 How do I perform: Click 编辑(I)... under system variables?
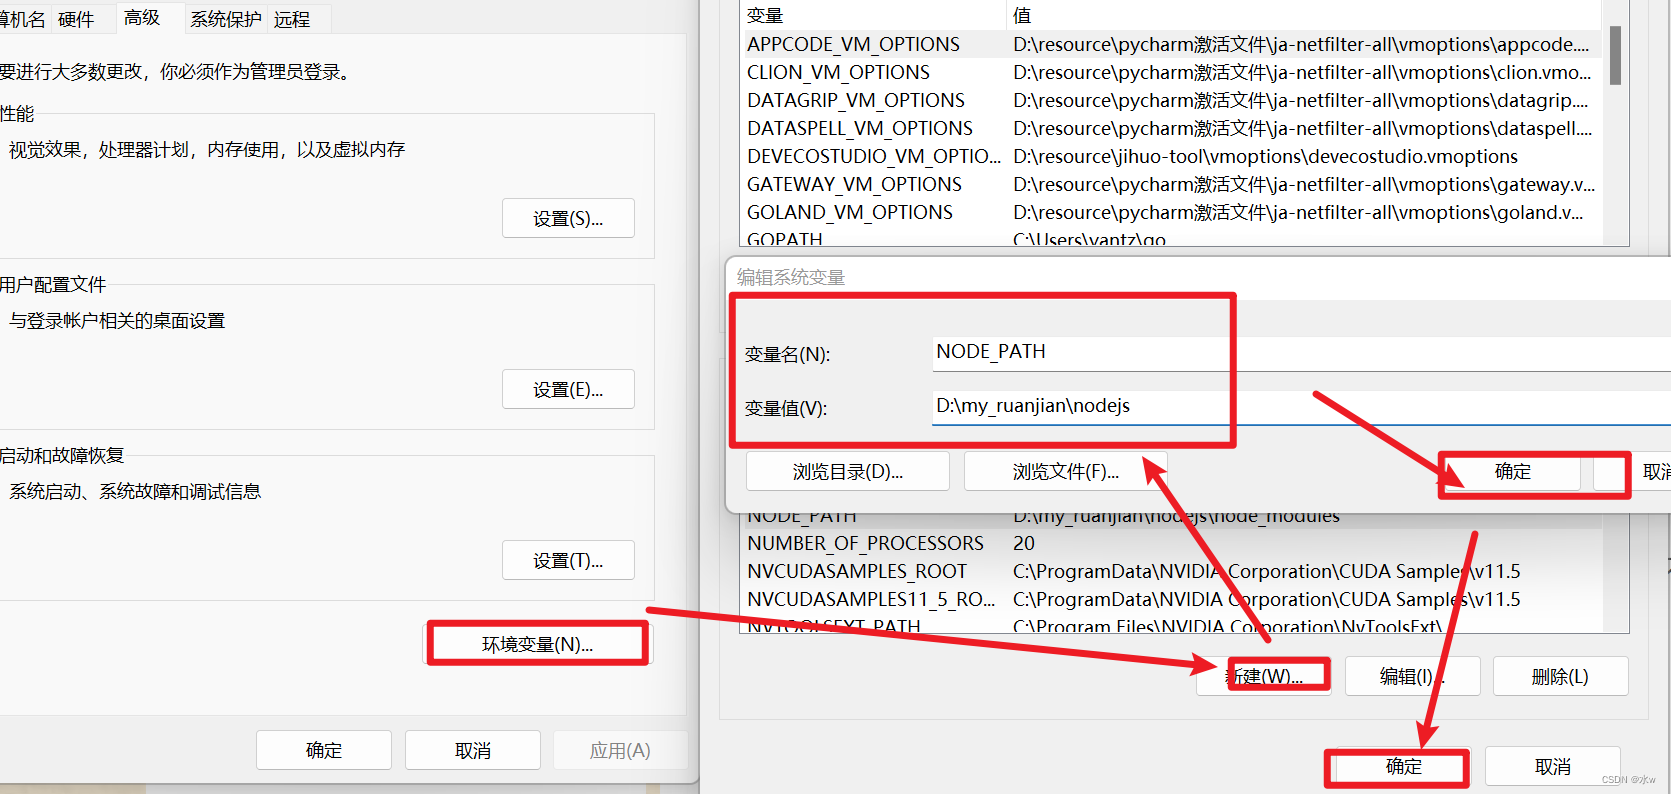click(x=1412, y=676)
